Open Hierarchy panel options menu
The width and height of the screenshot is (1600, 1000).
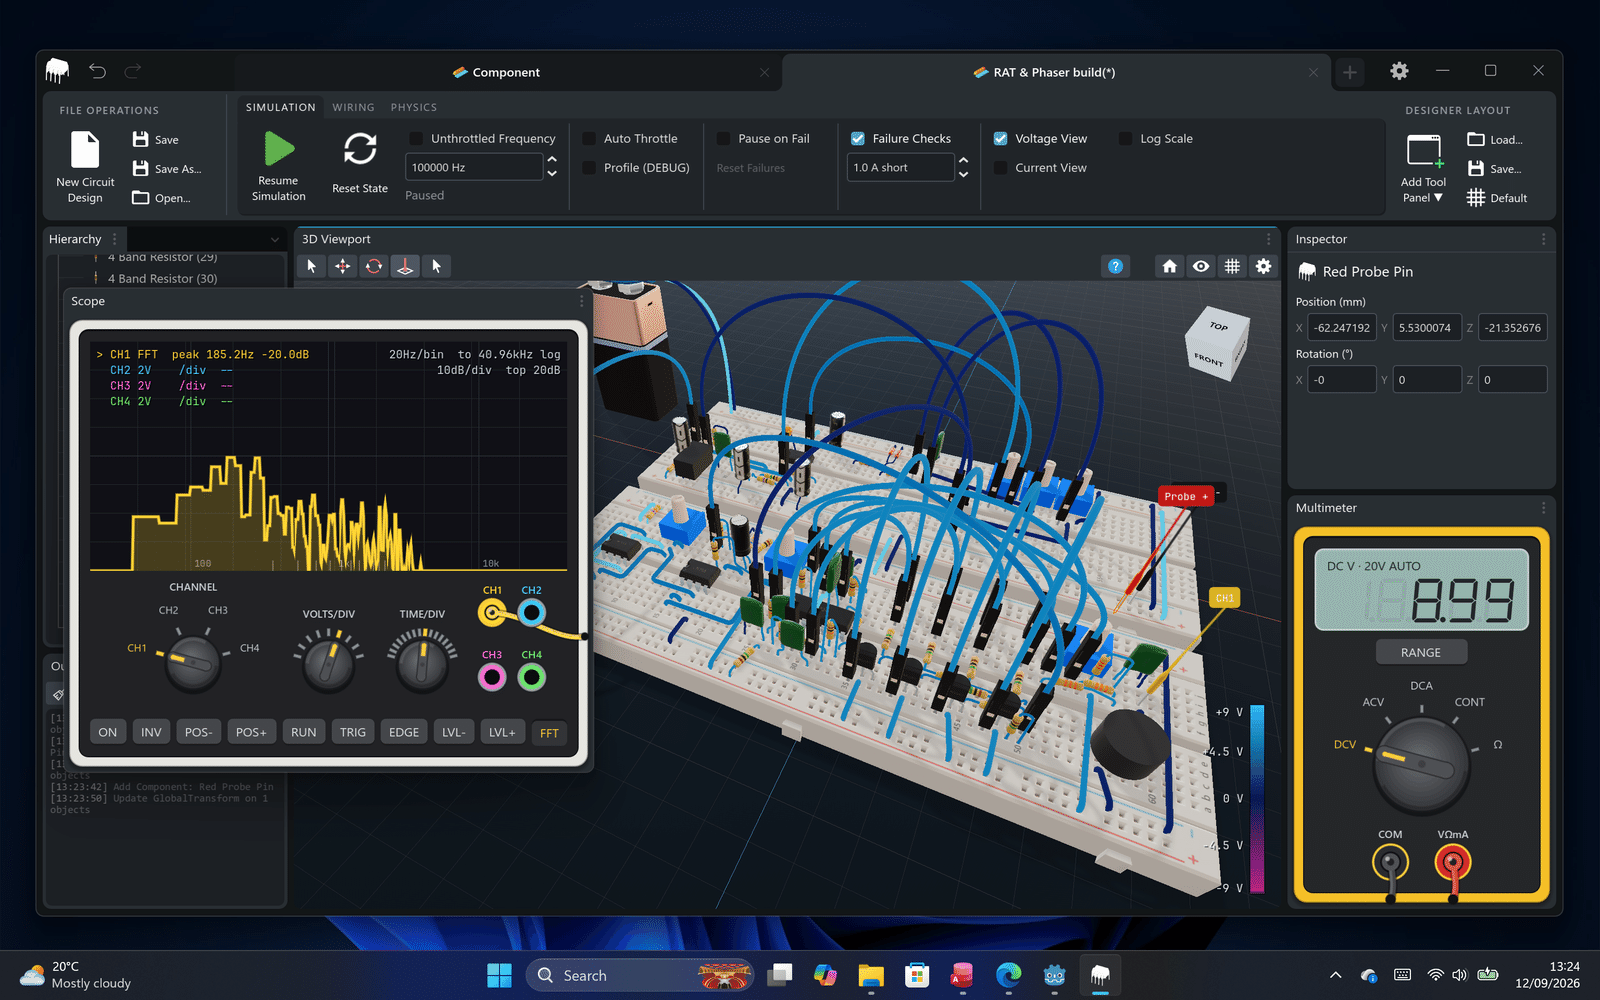point(114,239)
